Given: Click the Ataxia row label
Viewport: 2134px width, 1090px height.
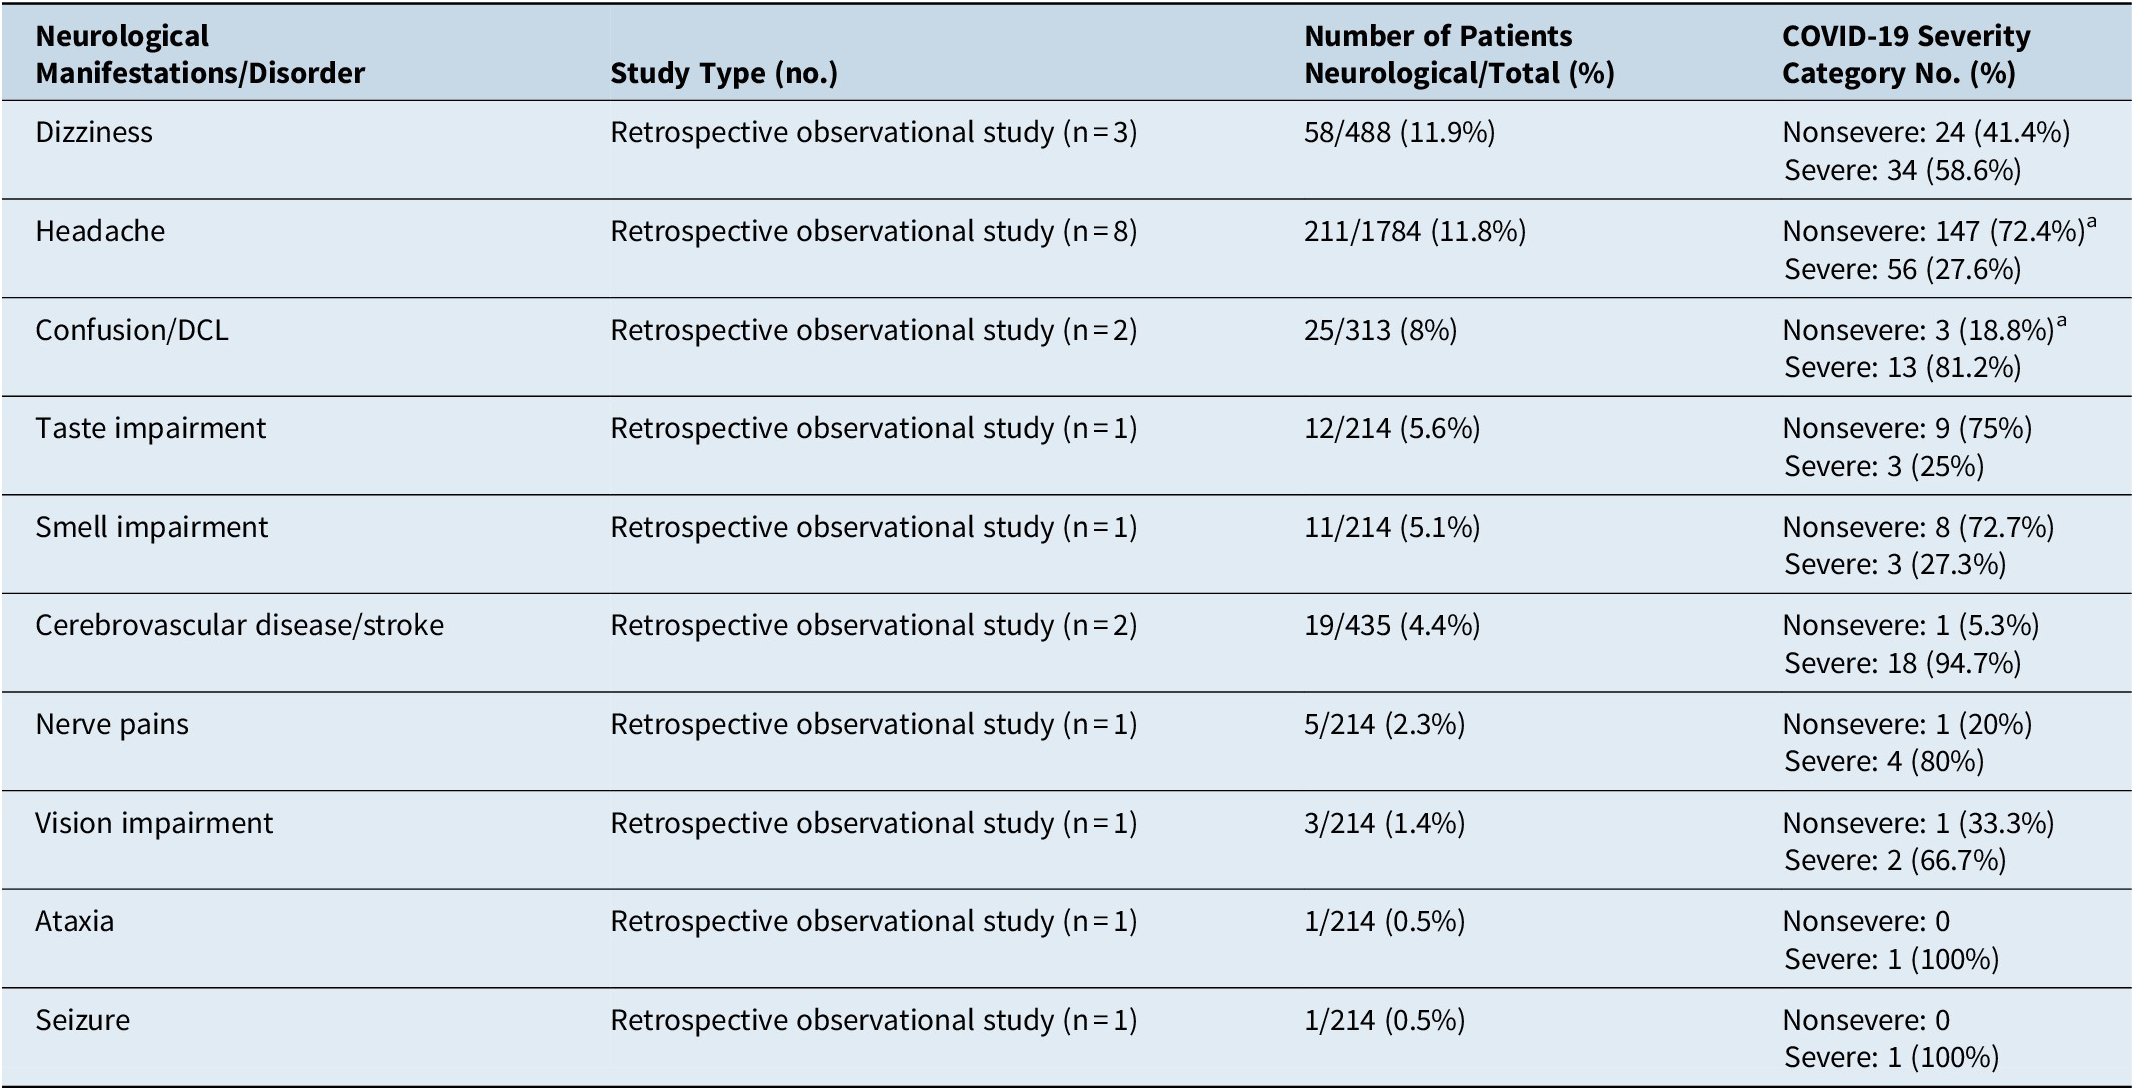Looking at the screenshot, I should (x=74, y=922).
